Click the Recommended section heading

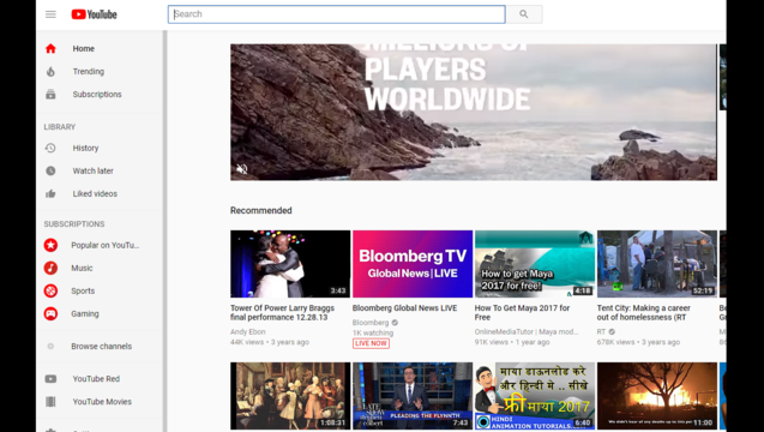pos(261,210)
